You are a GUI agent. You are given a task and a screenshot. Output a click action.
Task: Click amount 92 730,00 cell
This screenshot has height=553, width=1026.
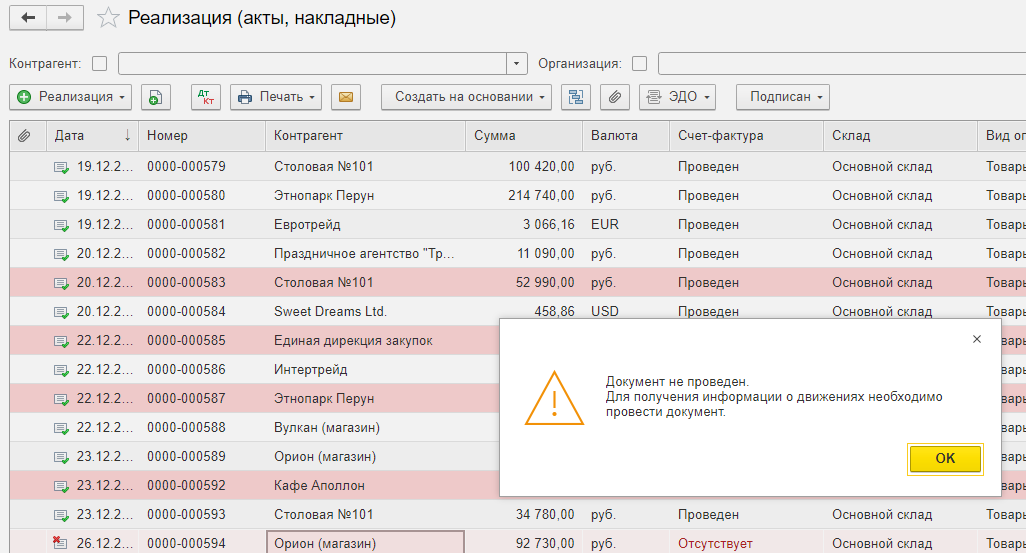coord(523,543)
